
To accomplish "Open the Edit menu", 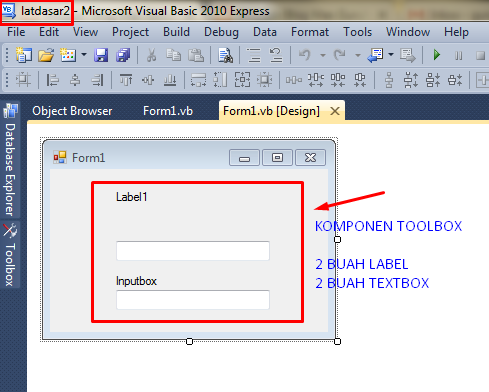I will (x=49, y=32).
